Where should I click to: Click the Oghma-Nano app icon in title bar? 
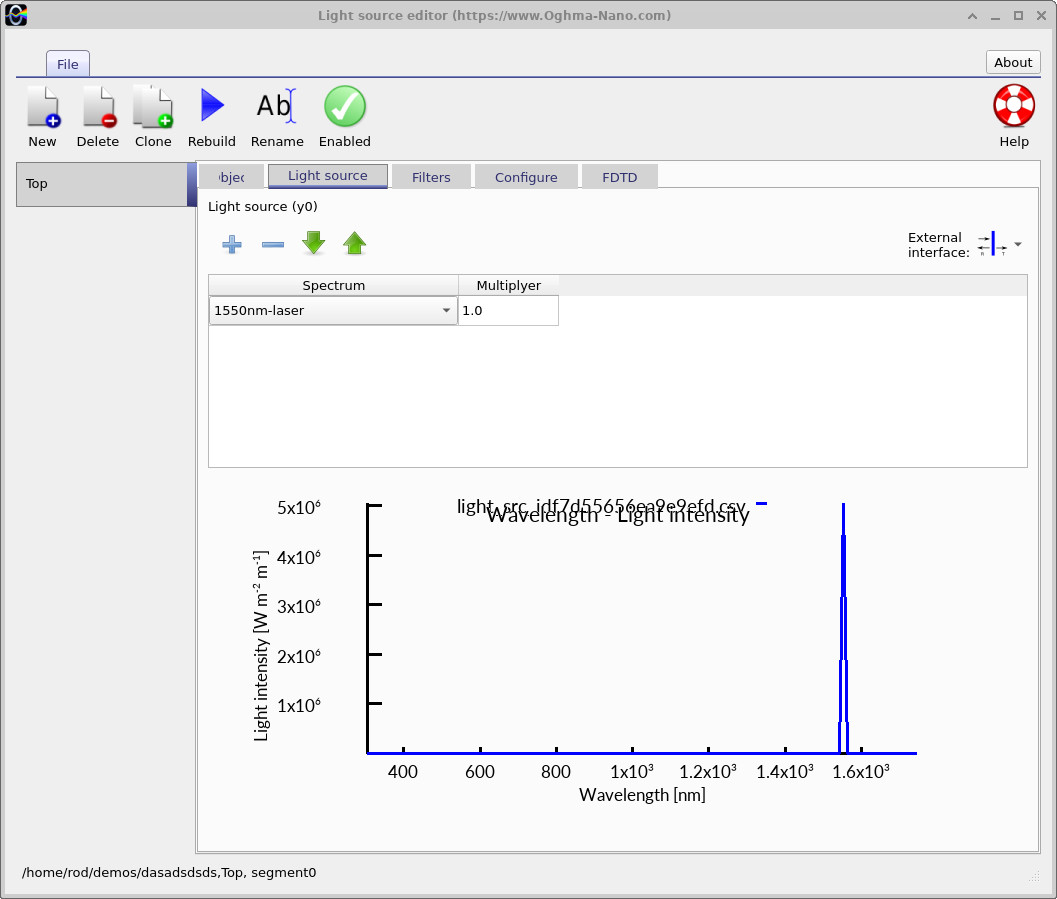pos(16,15)
